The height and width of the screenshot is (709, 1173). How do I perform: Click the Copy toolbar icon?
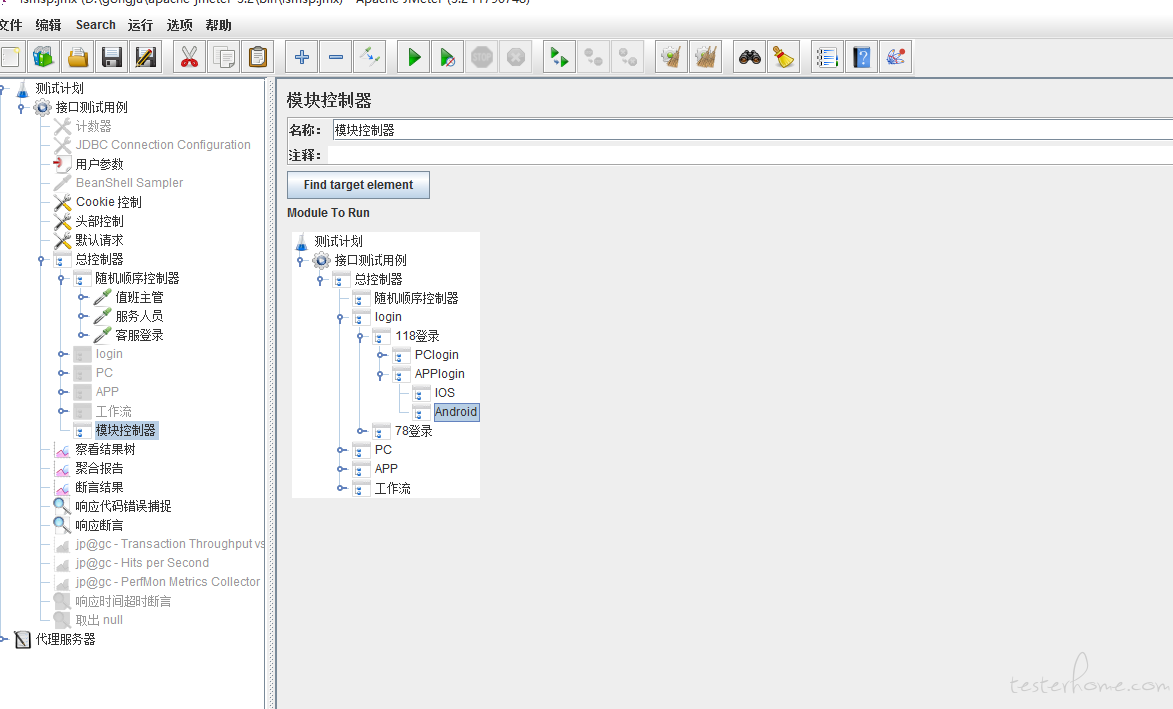[x=224, y=57]
